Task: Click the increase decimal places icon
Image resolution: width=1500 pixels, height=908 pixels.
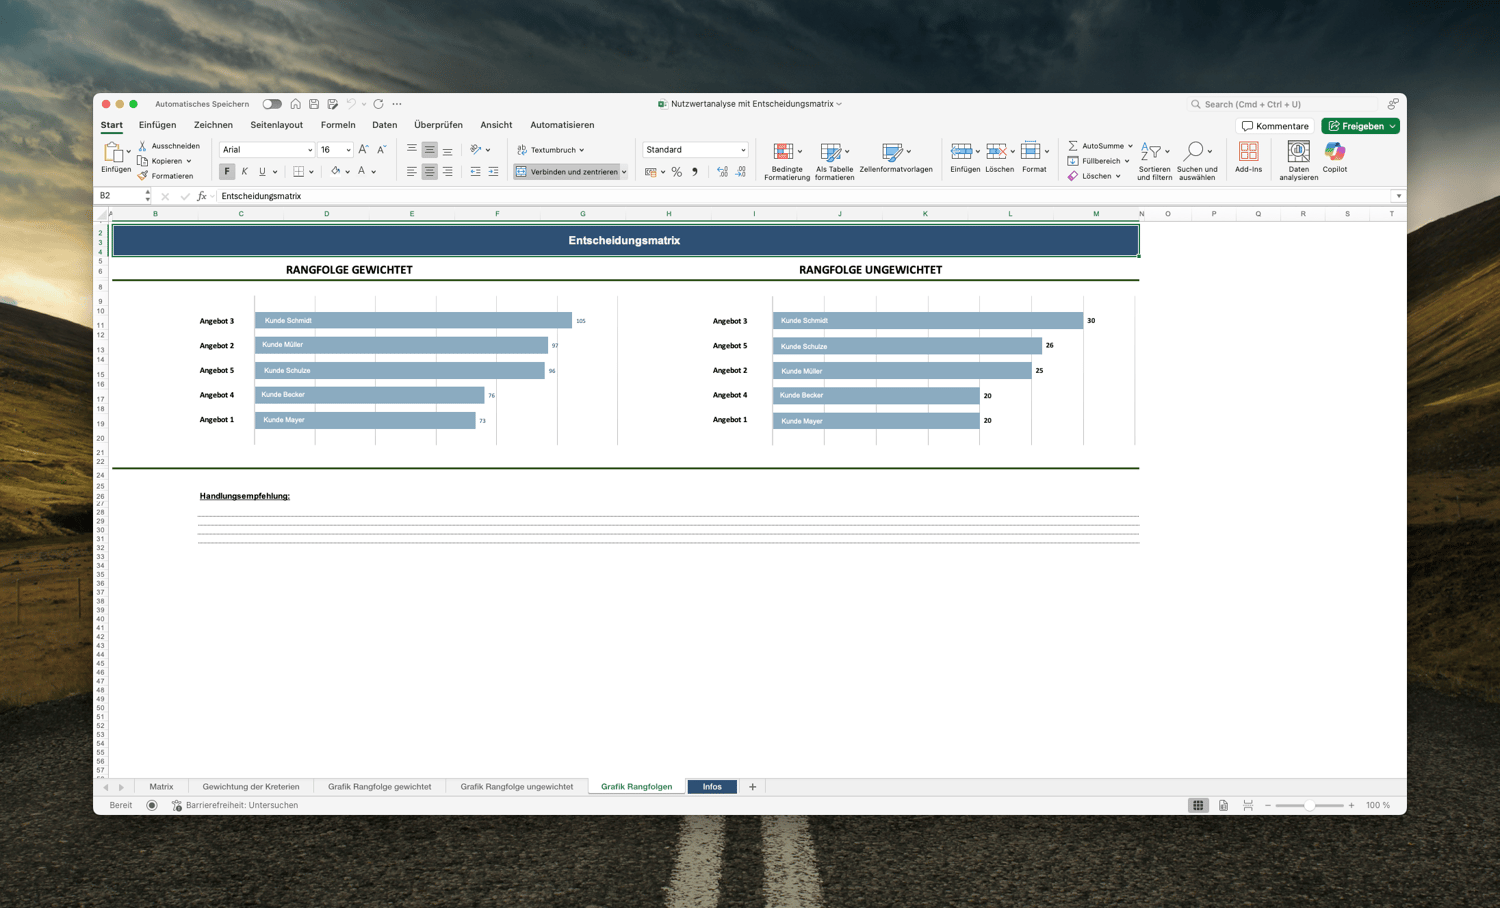Action: (x=723, y=172)
